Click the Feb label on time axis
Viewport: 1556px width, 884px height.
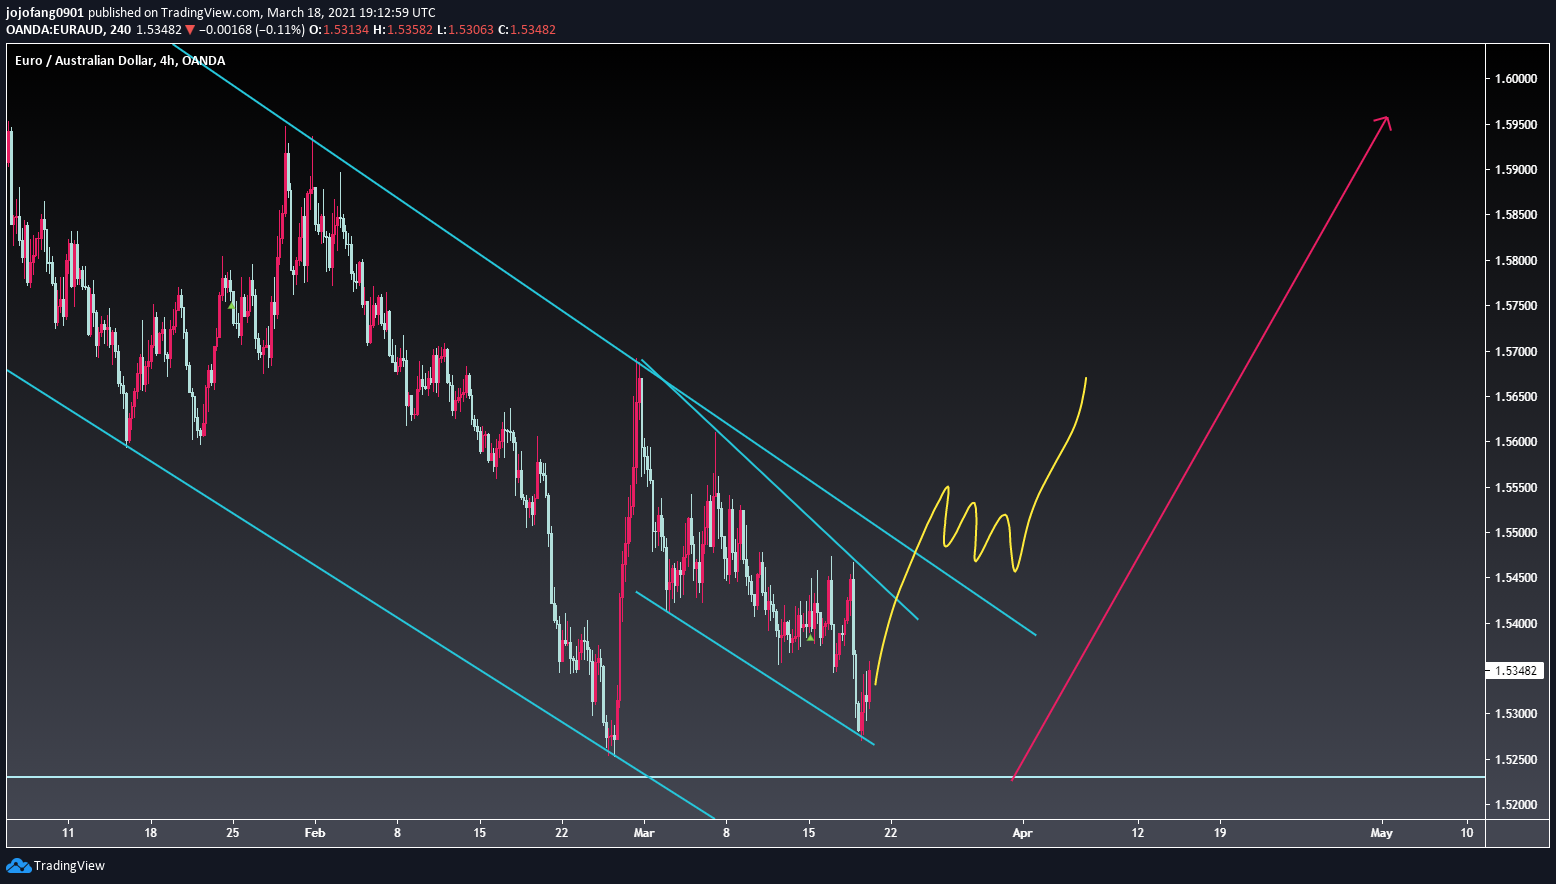[315, 832]
